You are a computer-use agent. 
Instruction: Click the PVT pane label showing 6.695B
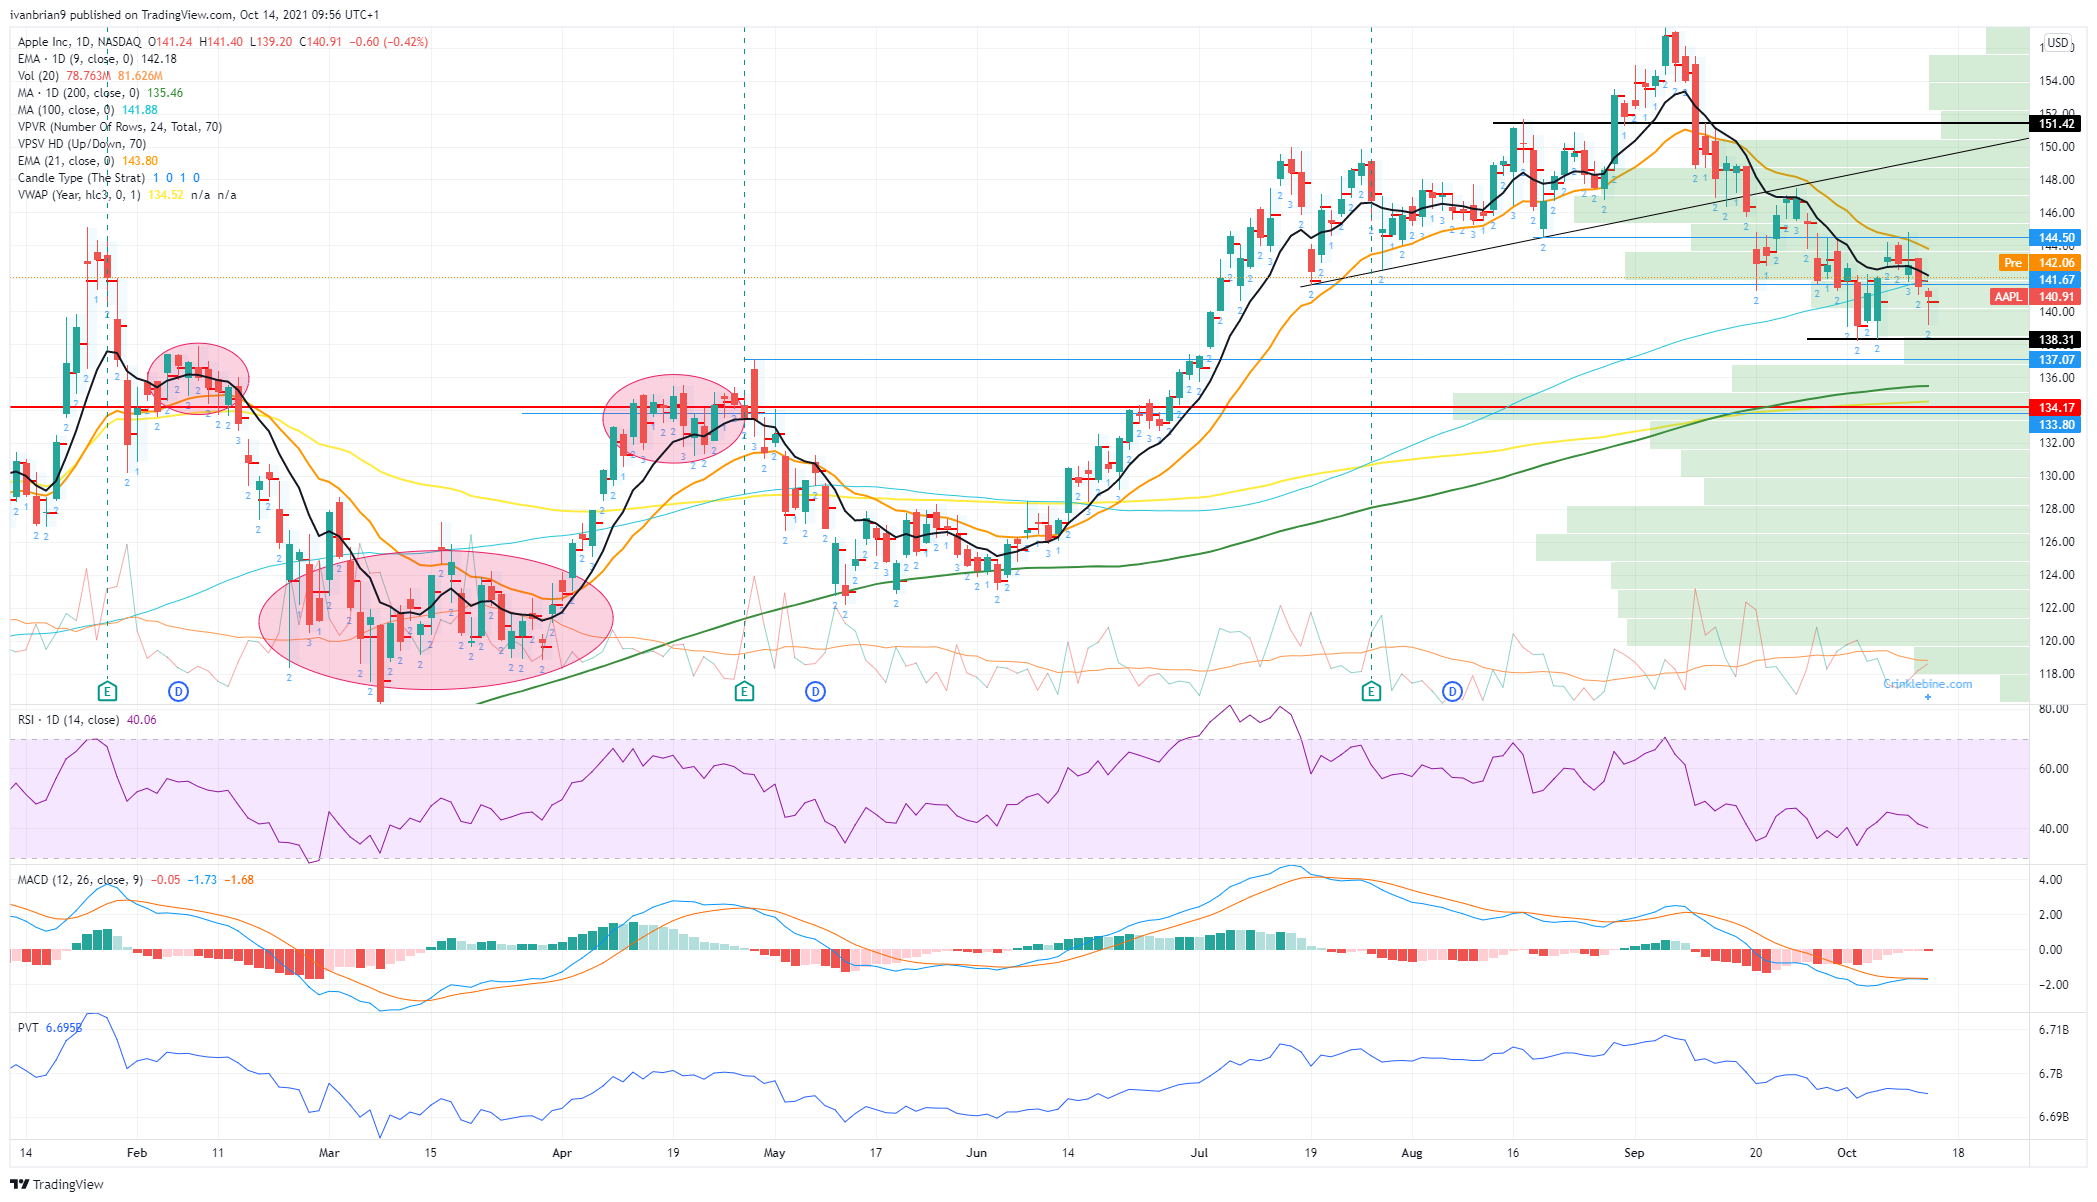(50, 1028)
